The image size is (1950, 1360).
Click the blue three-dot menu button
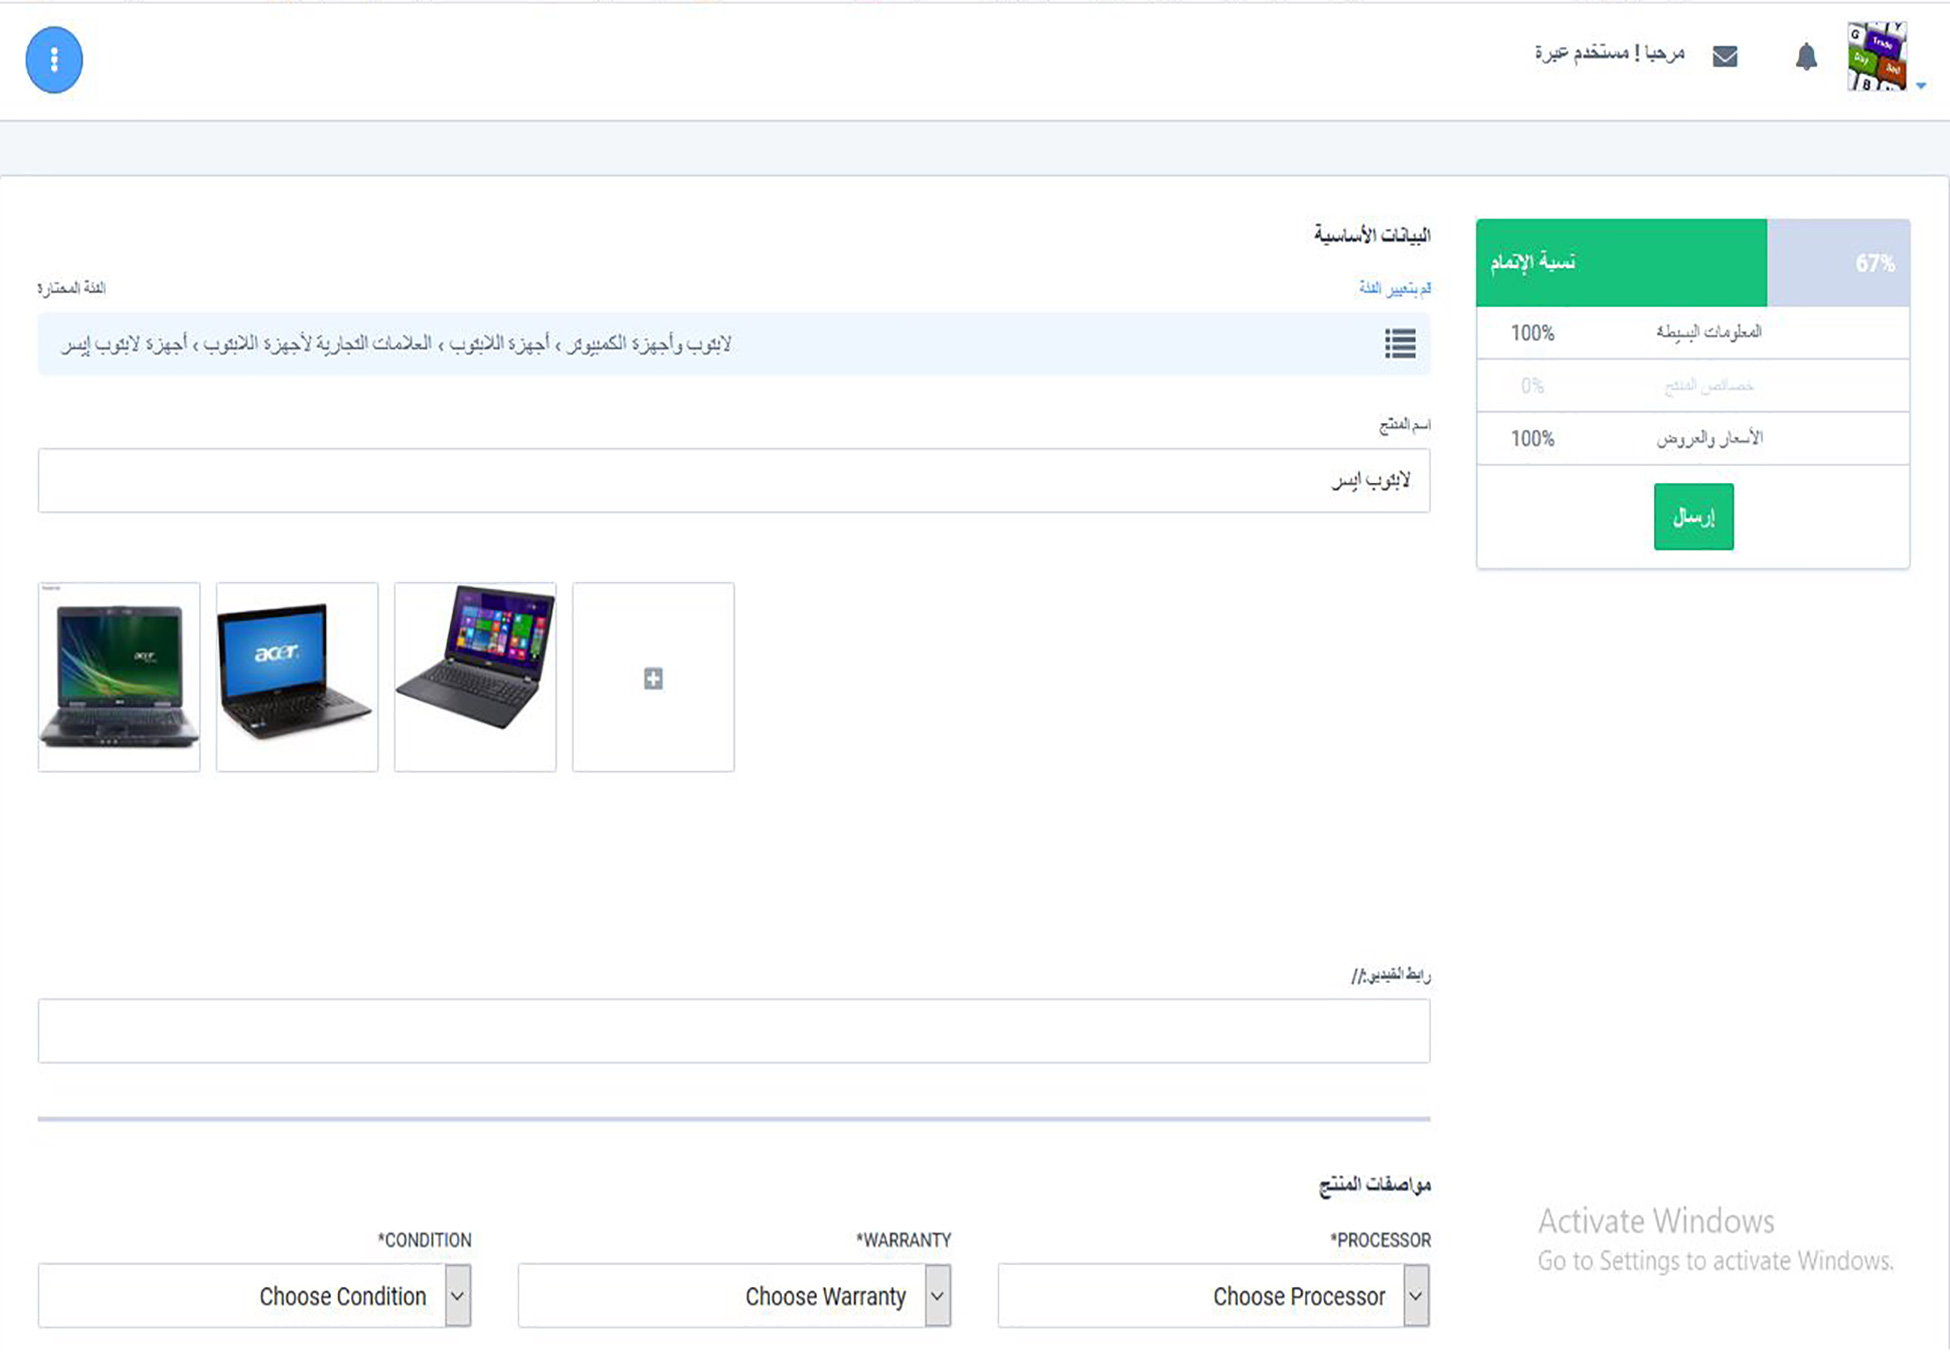[54, 60]
